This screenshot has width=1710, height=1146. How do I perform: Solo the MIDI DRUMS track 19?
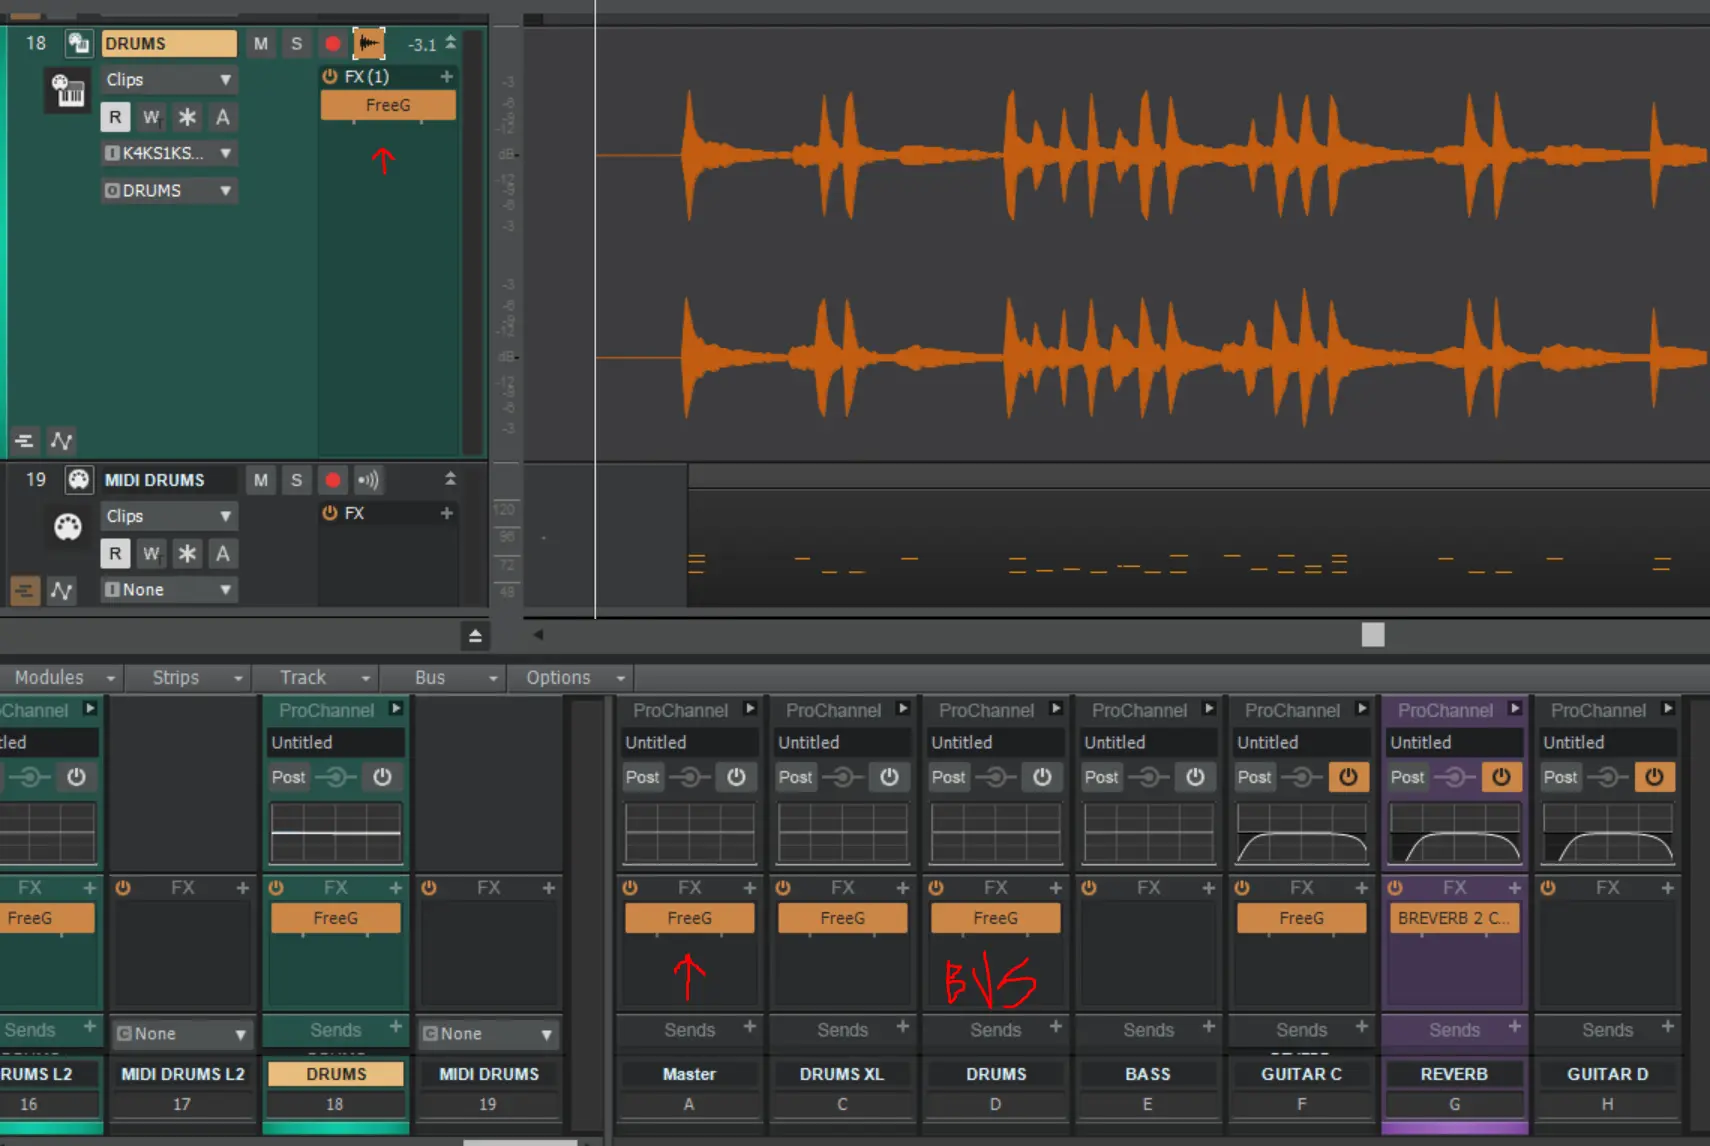(x=296, y=480)
